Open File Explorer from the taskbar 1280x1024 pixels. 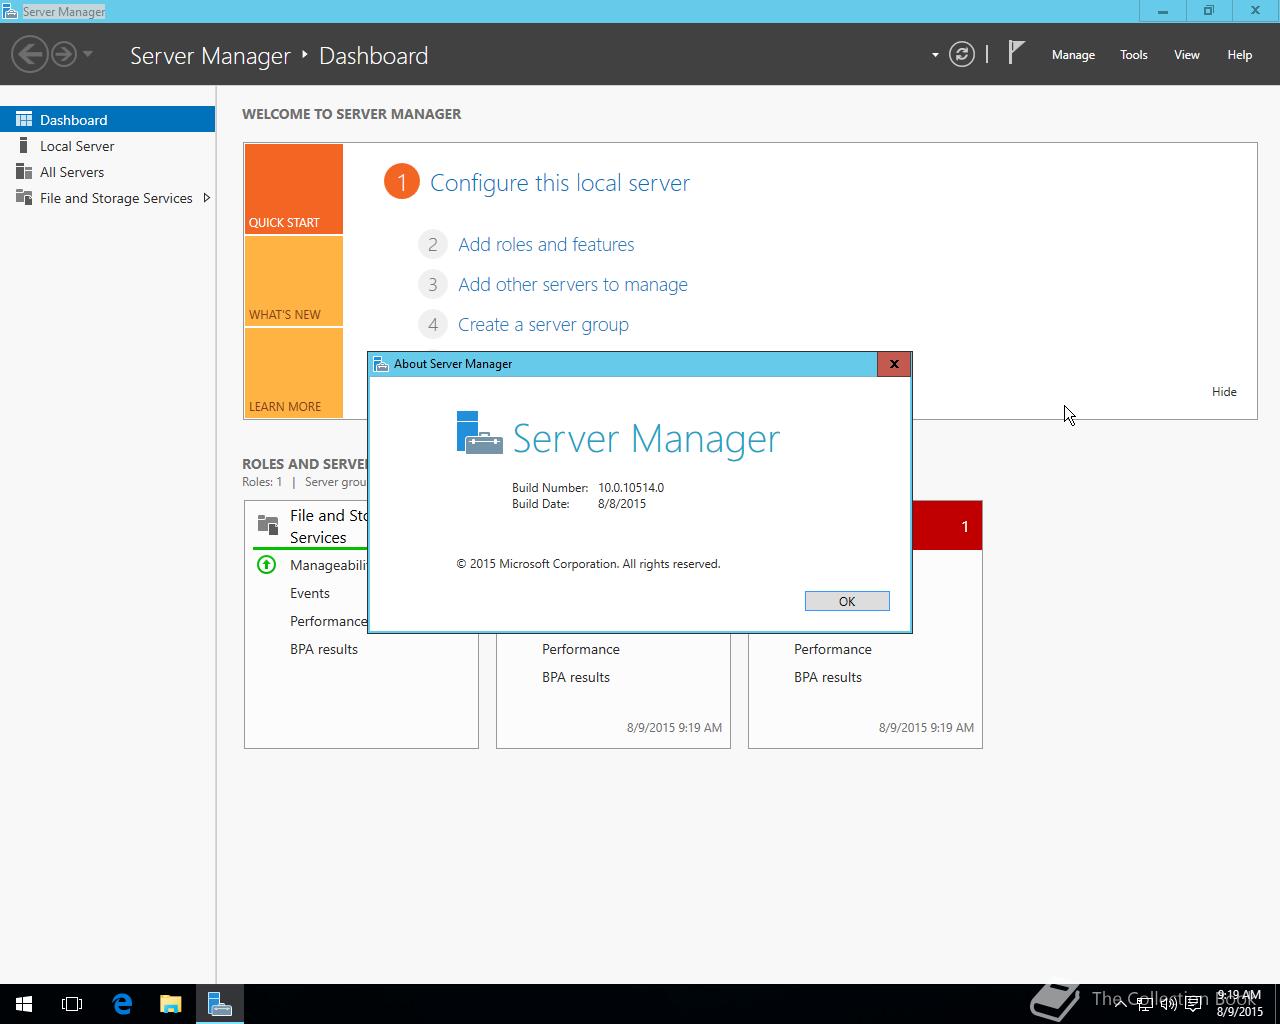(x=171, y=1004)
